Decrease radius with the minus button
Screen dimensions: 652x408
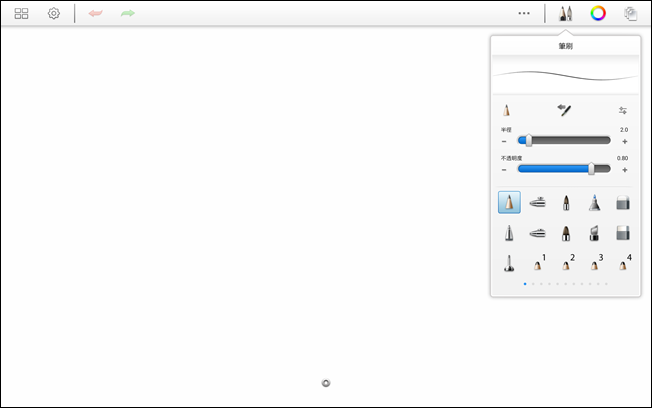point(504,141)
